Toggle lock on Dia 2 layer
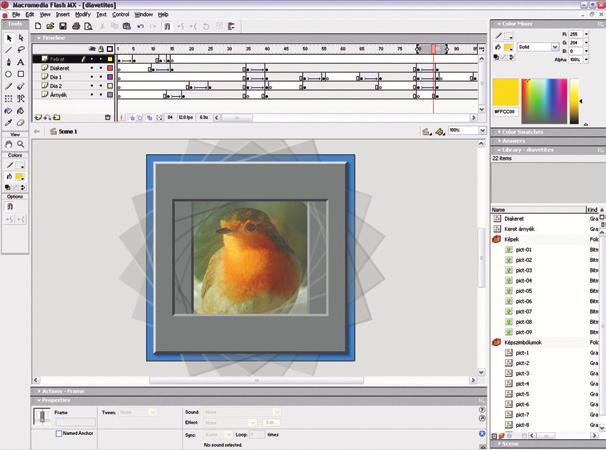 point(101,86)
